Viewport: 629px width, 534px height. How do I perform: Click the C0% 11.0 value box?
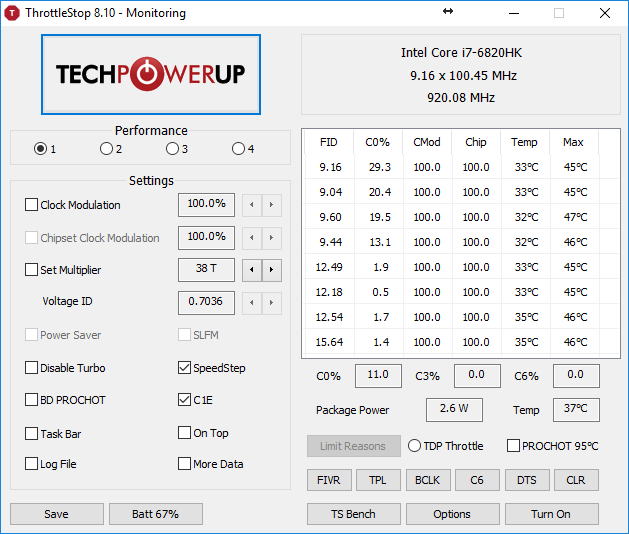378,376
